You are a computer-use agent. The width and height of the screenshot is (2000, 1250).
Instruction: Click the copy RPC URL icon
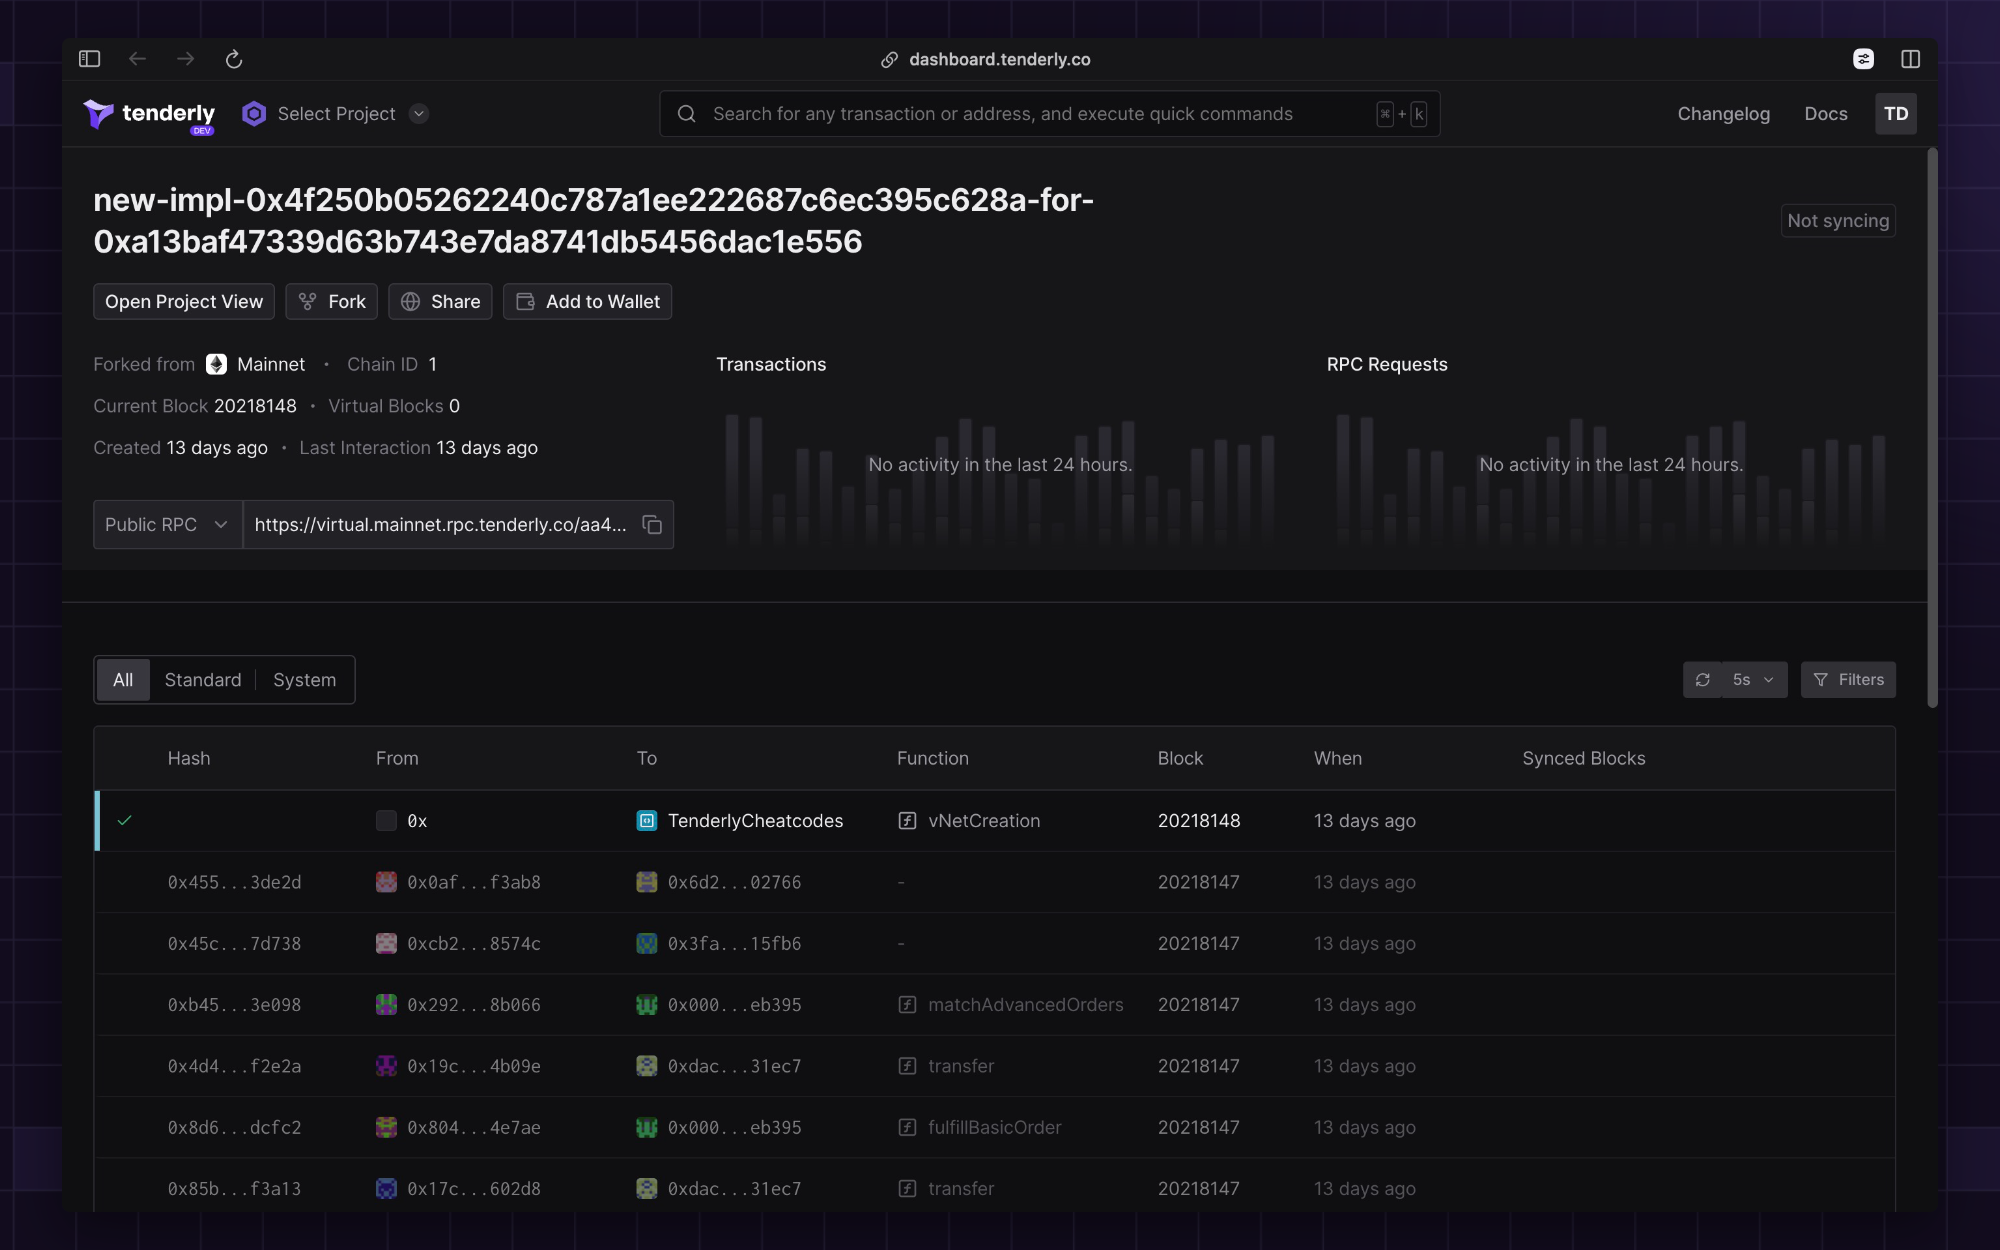pos(651,524)
